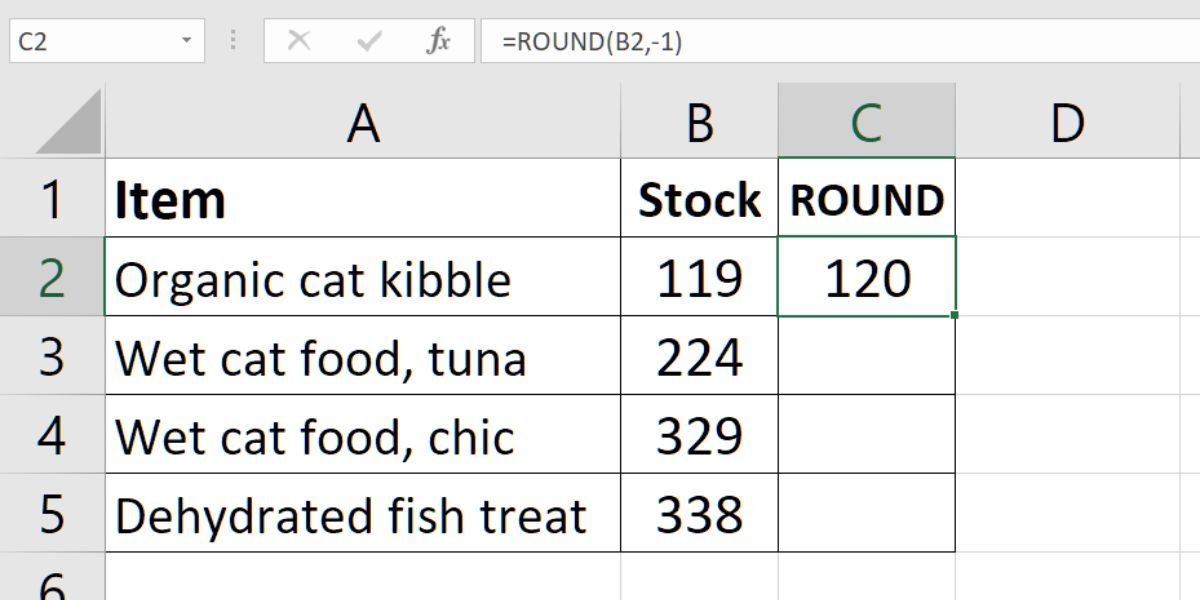The width and height of the screenshot is (1200, 600).
Task: Select column C header
Action: click(x=866, y=124)
